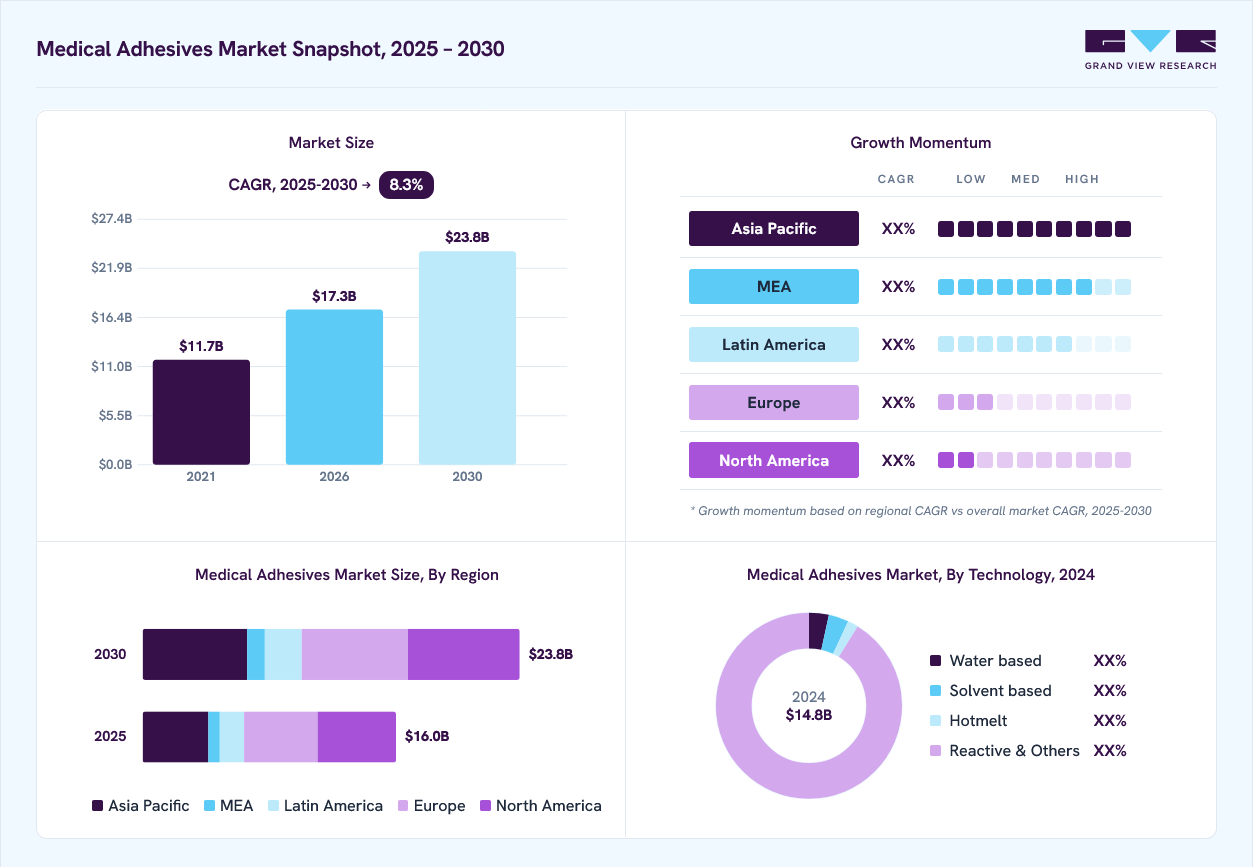1253x867 pixels.
Task: Click the Asia Pacific momentum indicator squares
Action: tap(1034, 229)
